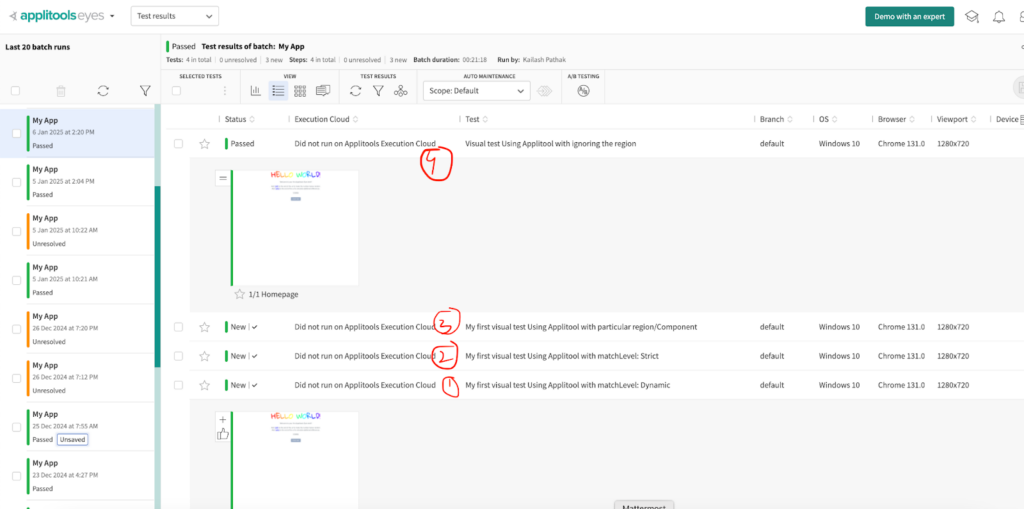Tick the Selected Tests checkbox in the toolbar
This screenshot has width=1024, height=509.
(177, 91)
